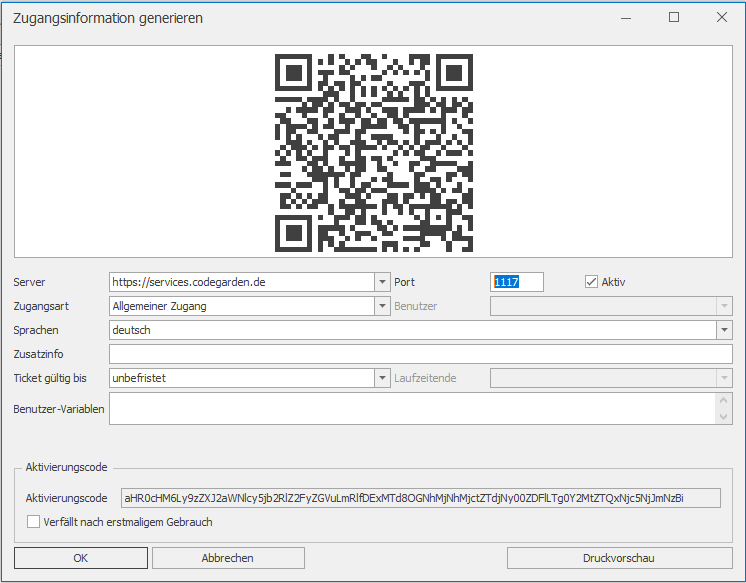This screenshot has height=583, width=746.
Task: Uncheck the Aktiv checkbox
Action: (591, 282)
